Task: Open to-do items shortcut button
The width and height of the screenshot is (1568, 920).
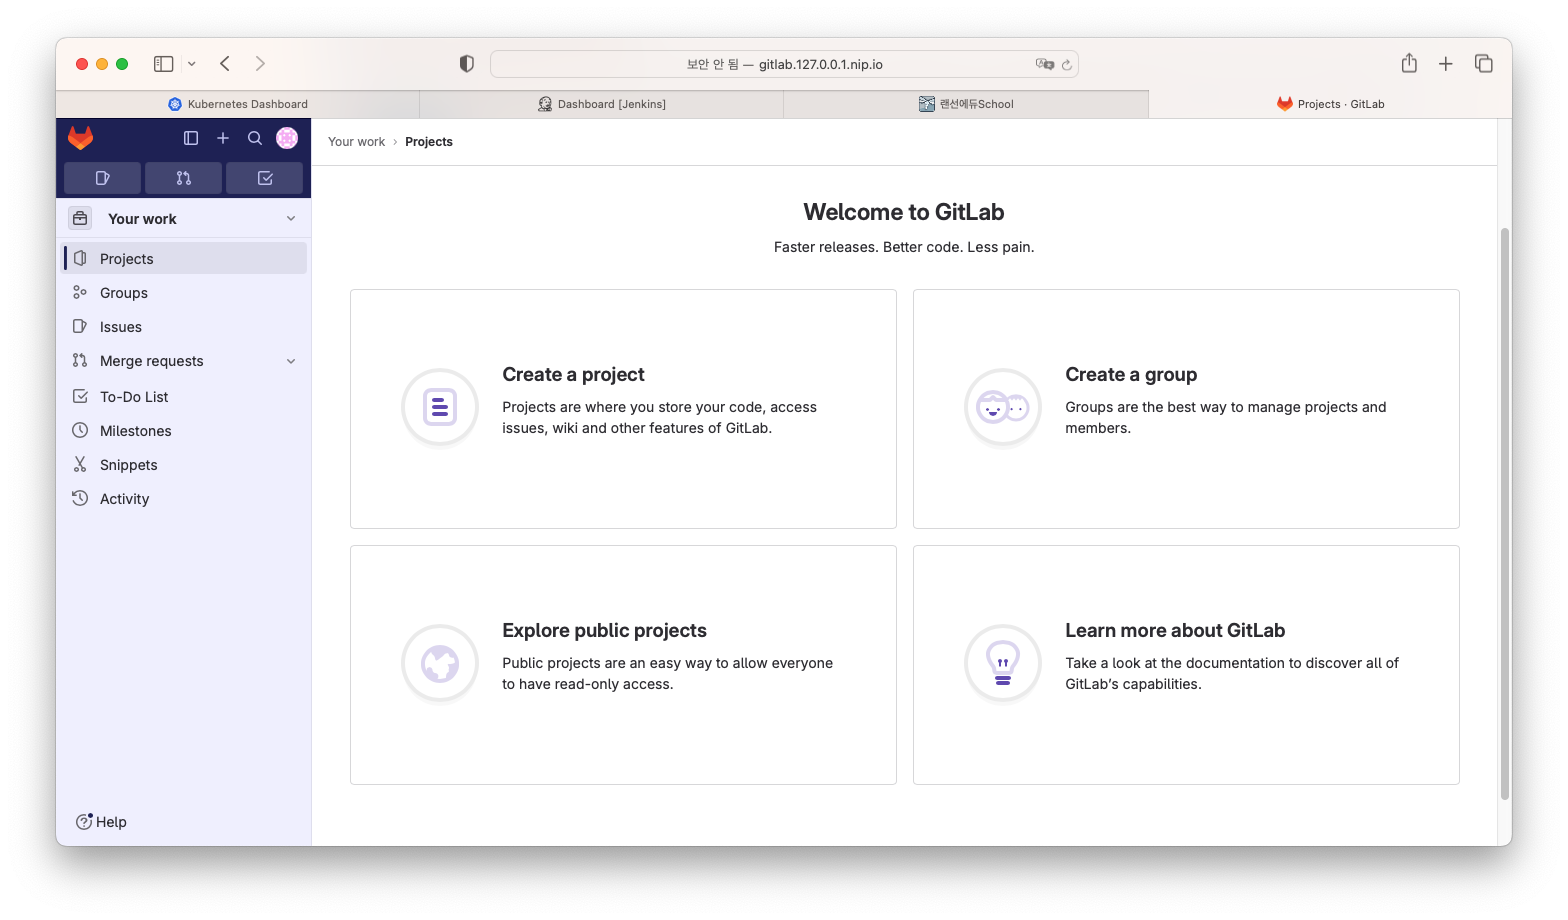Action: [264, 178]
